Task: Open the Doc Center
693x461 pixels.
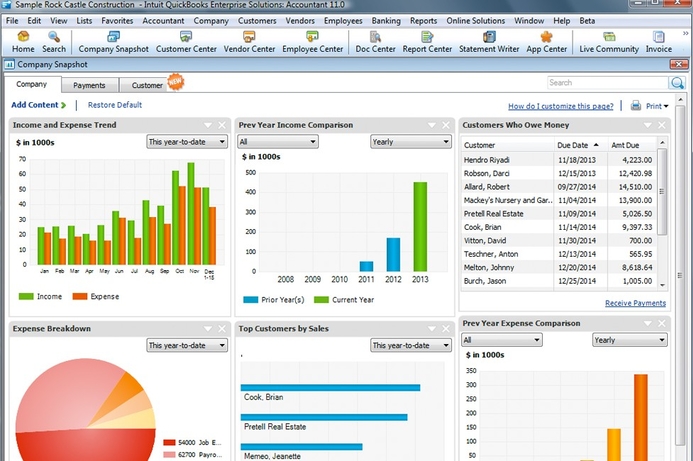Action: (x=375, y=42)
